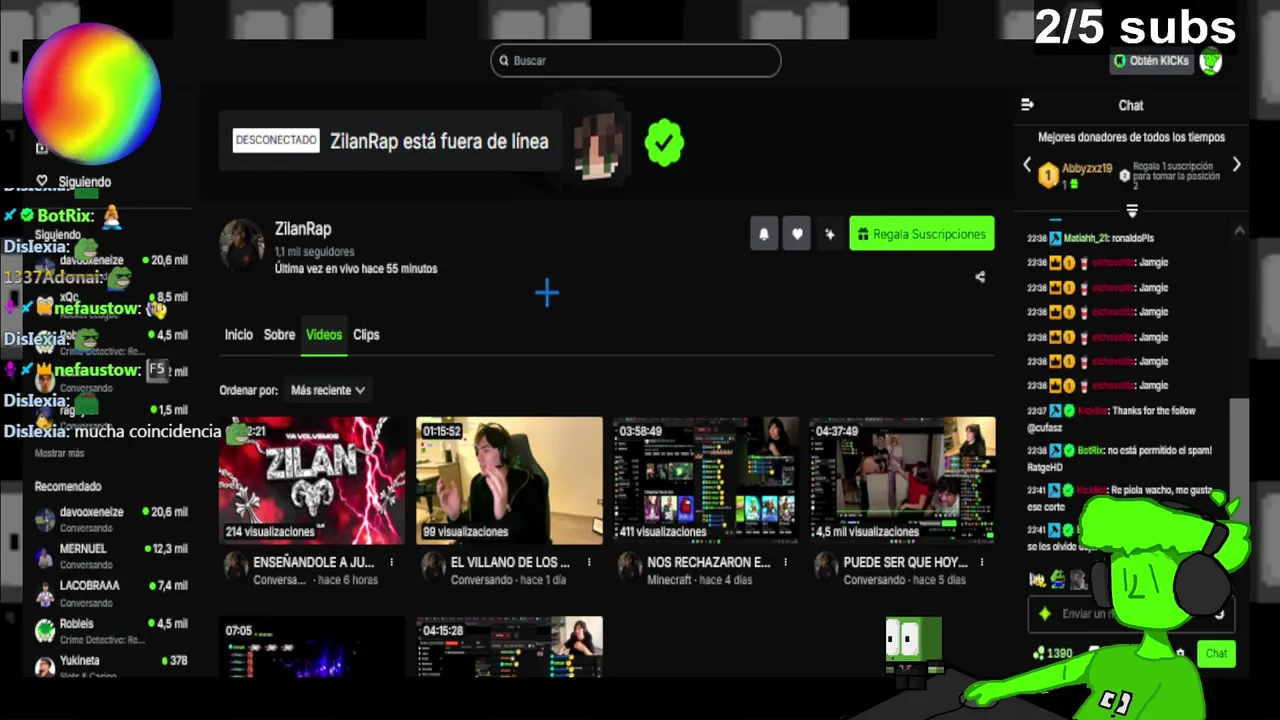This screenshot has width=1280, height=720.
Task: Click davooxeneize name in Recomendado list
Action: (x=92, y=512)
